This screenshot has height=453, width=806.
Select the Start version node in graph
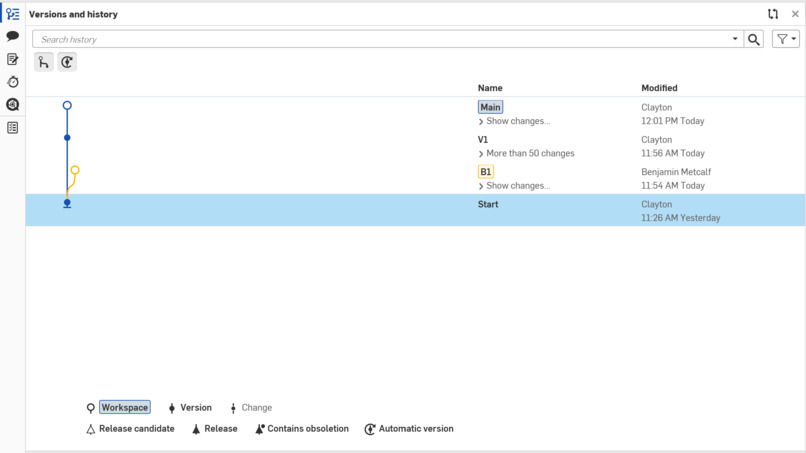(x=67, y=203)
